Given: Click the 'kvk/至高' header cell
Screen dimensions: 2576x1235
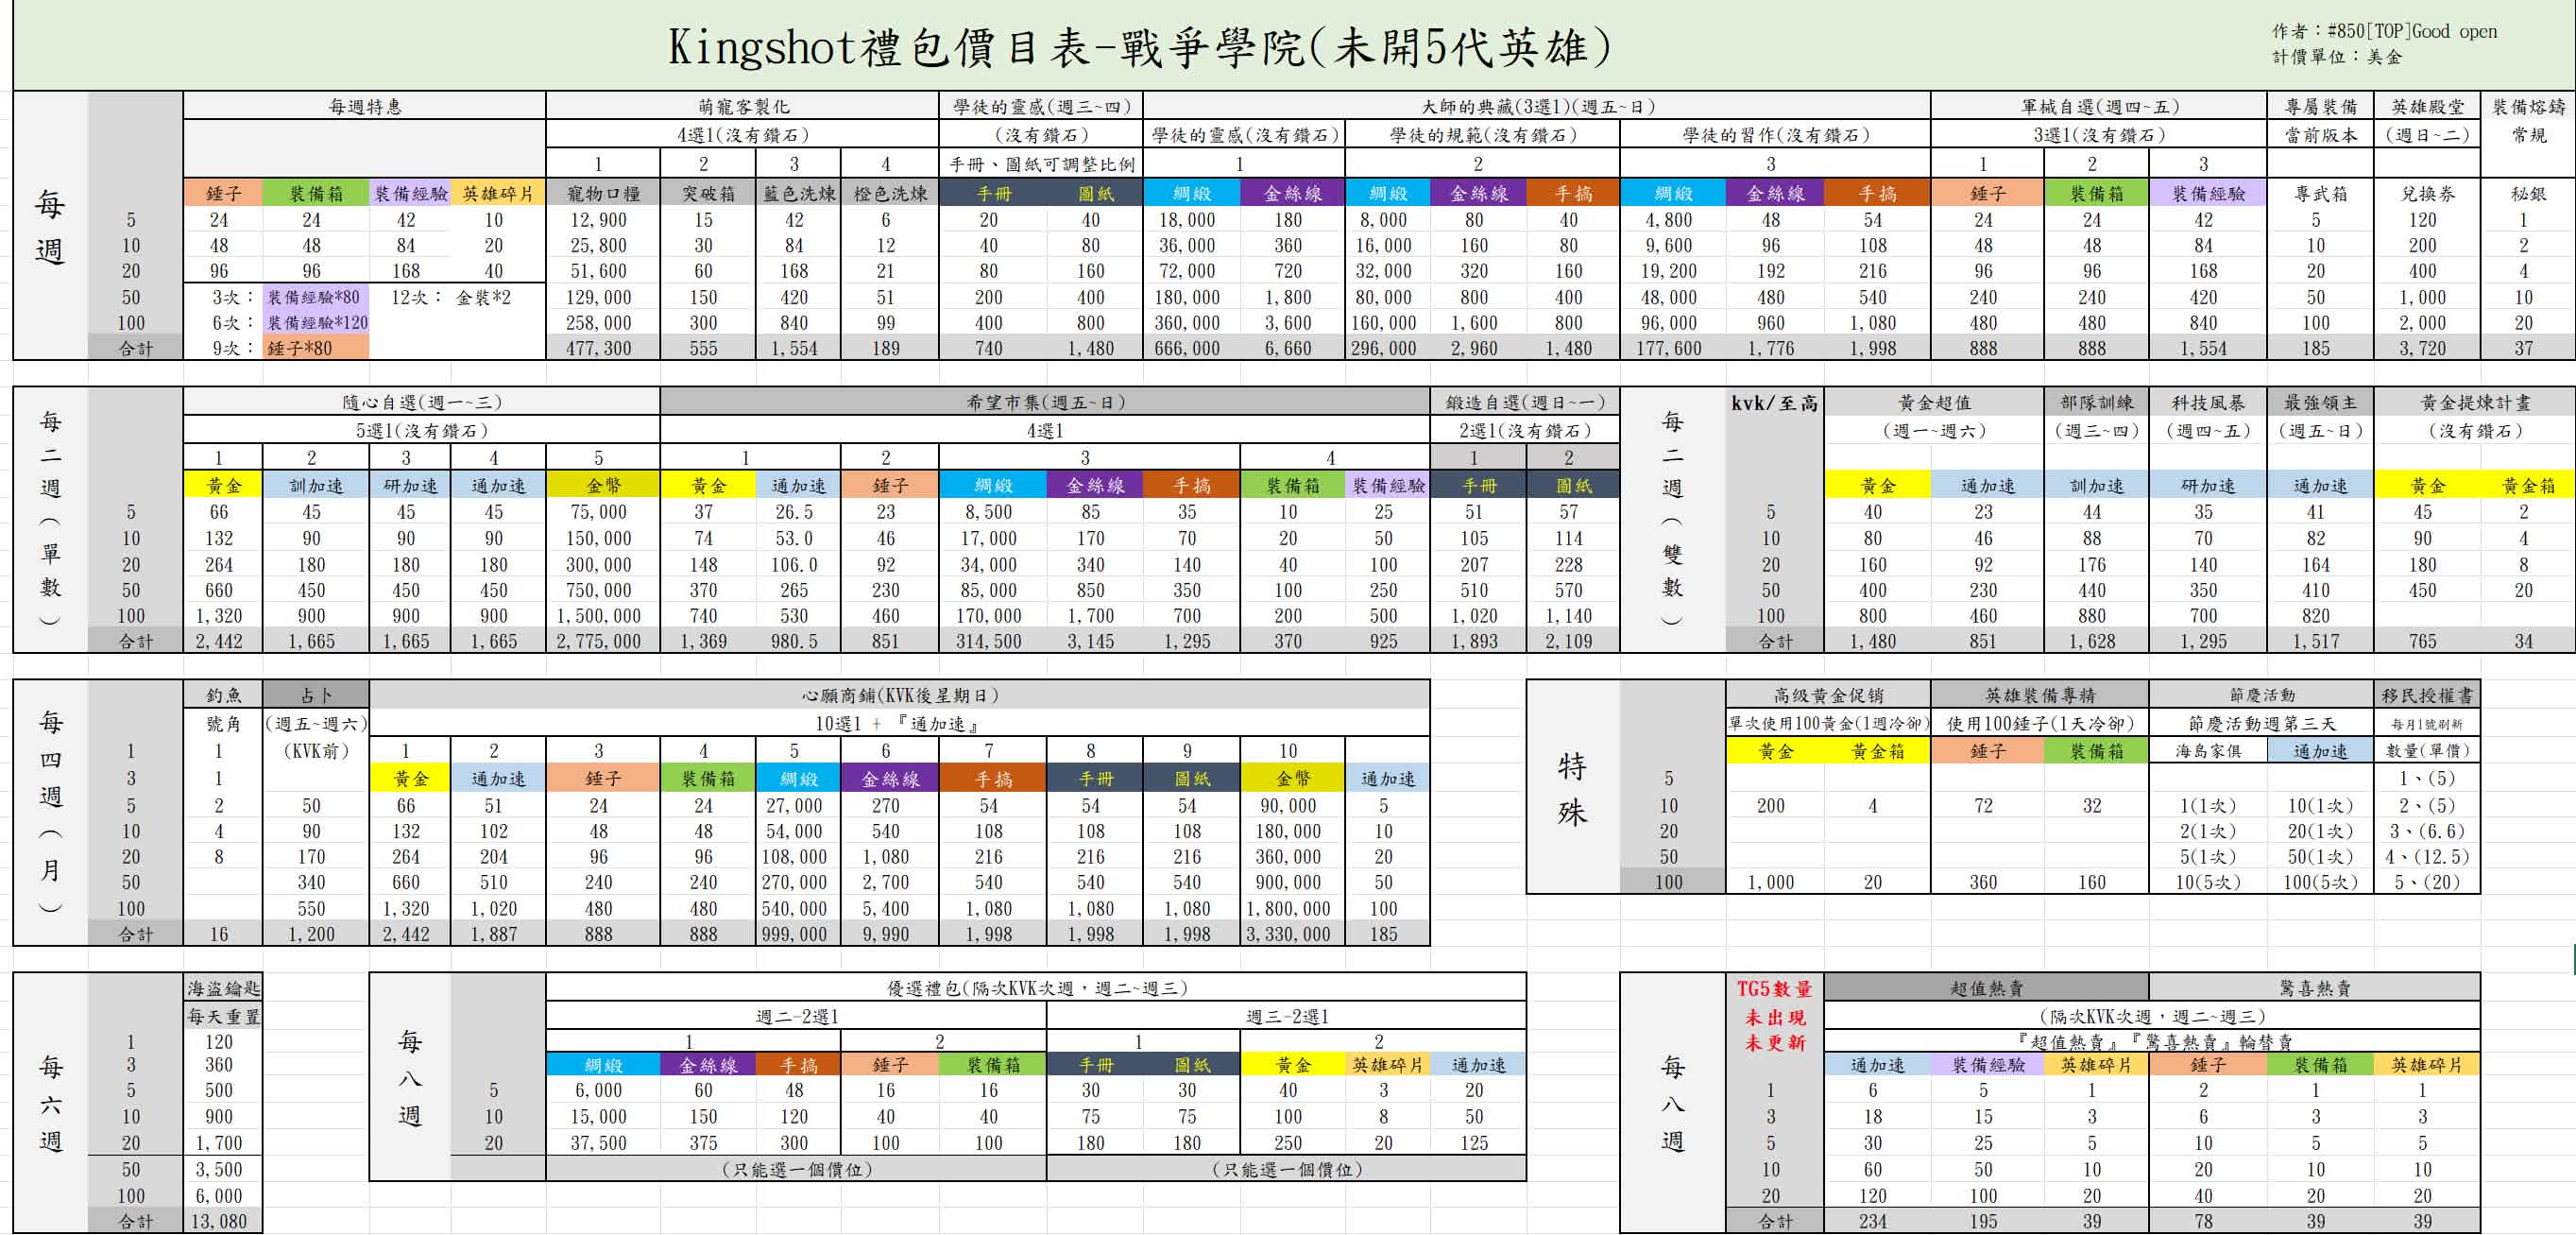Looking at the screenshot, I should (x=1775, y=402).
